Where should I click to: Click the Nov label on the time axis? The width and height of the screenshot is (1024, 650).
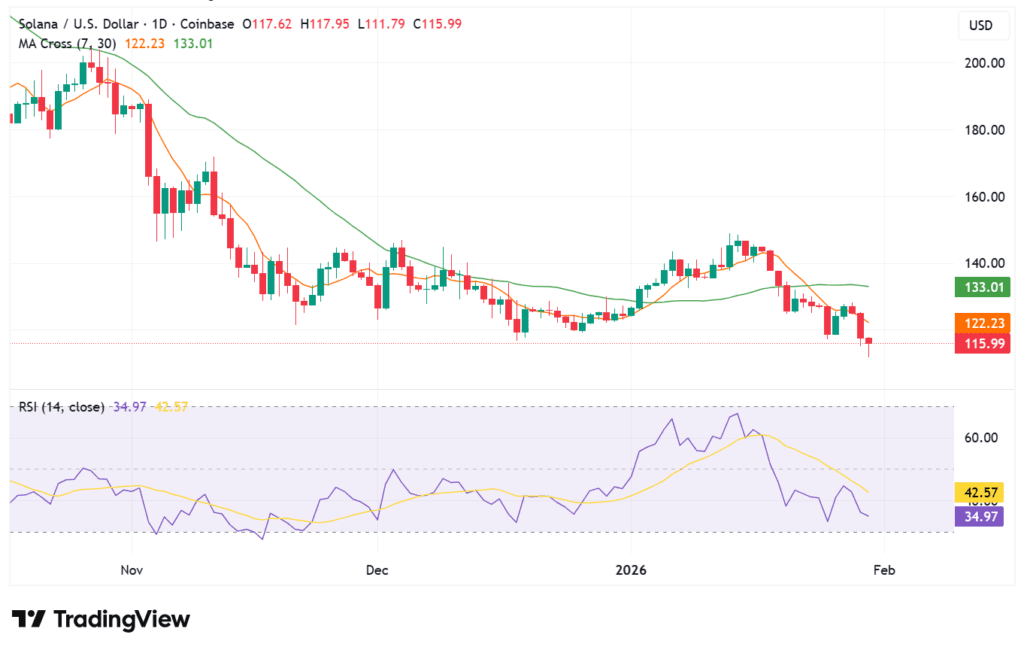(130, 570)
